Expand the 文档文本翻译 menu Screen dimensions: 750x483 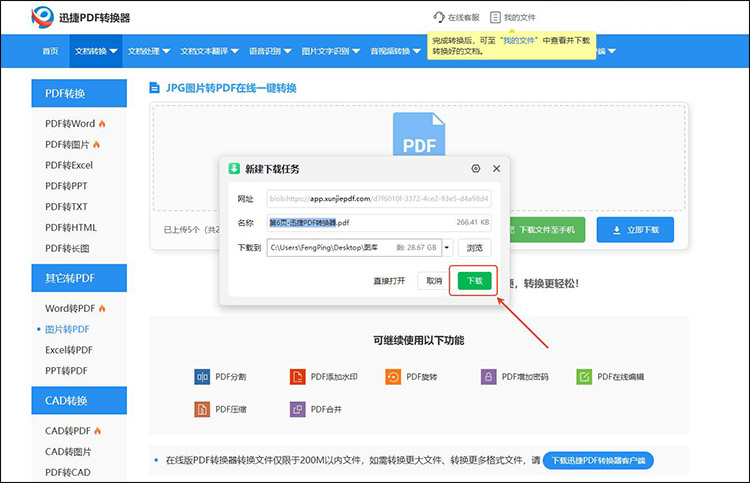210,51
